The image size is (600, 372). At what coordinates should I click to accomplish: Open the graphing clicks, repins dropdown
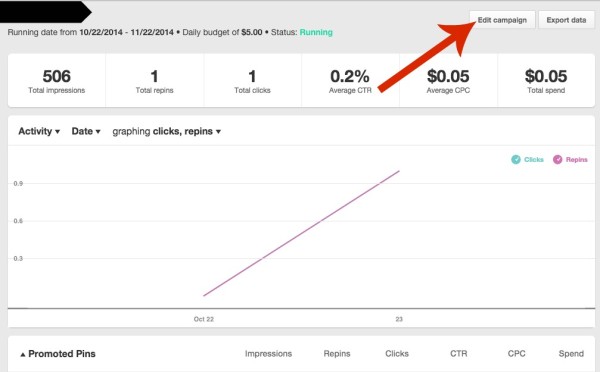(x=166, y=131)
